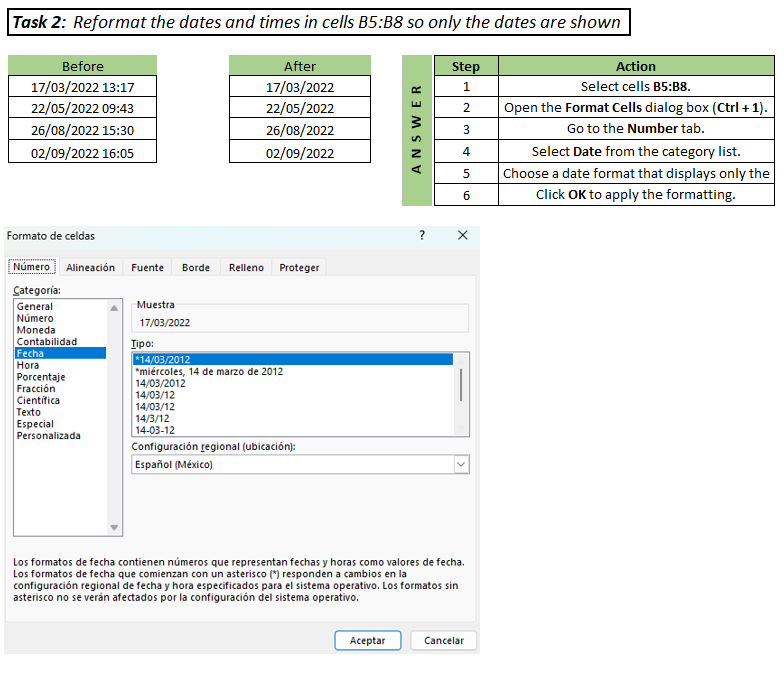Select Número in category list
Screen dimensions: 784x673
pyautogui.click(x=60, y=318)
